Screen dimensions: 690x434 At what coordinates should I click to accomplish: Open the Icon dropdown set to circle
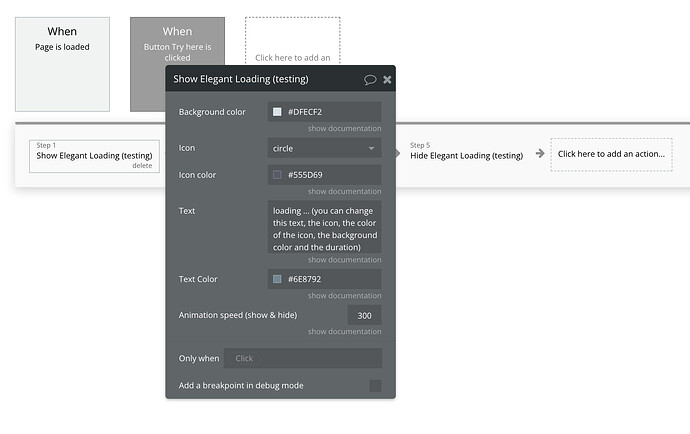click(x=324, y=148)
